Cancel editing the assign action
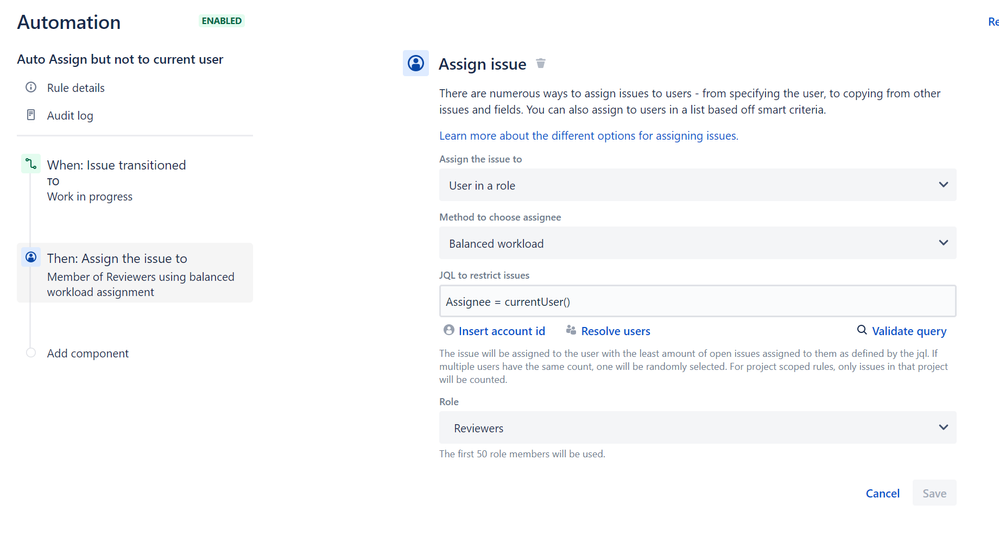 pyautogui.click(x=882, y=493)
